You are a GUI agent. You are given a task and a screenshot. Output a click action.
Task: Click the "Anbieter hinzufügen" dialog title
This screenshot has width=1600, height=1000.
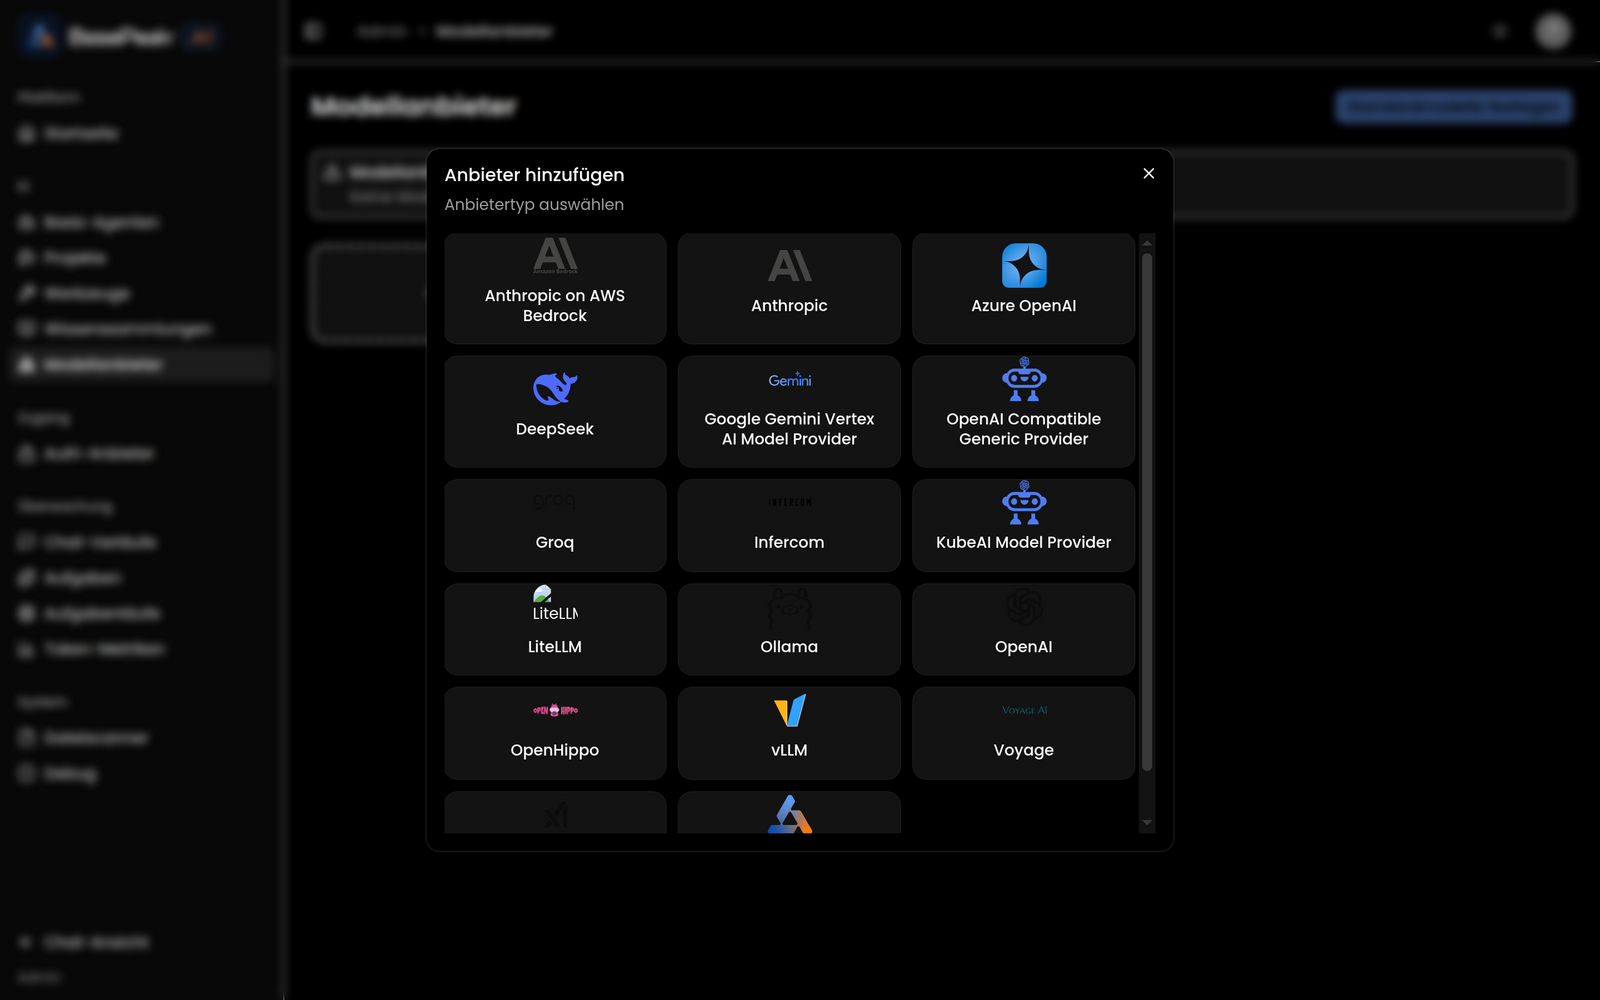(x=534, y=175)
